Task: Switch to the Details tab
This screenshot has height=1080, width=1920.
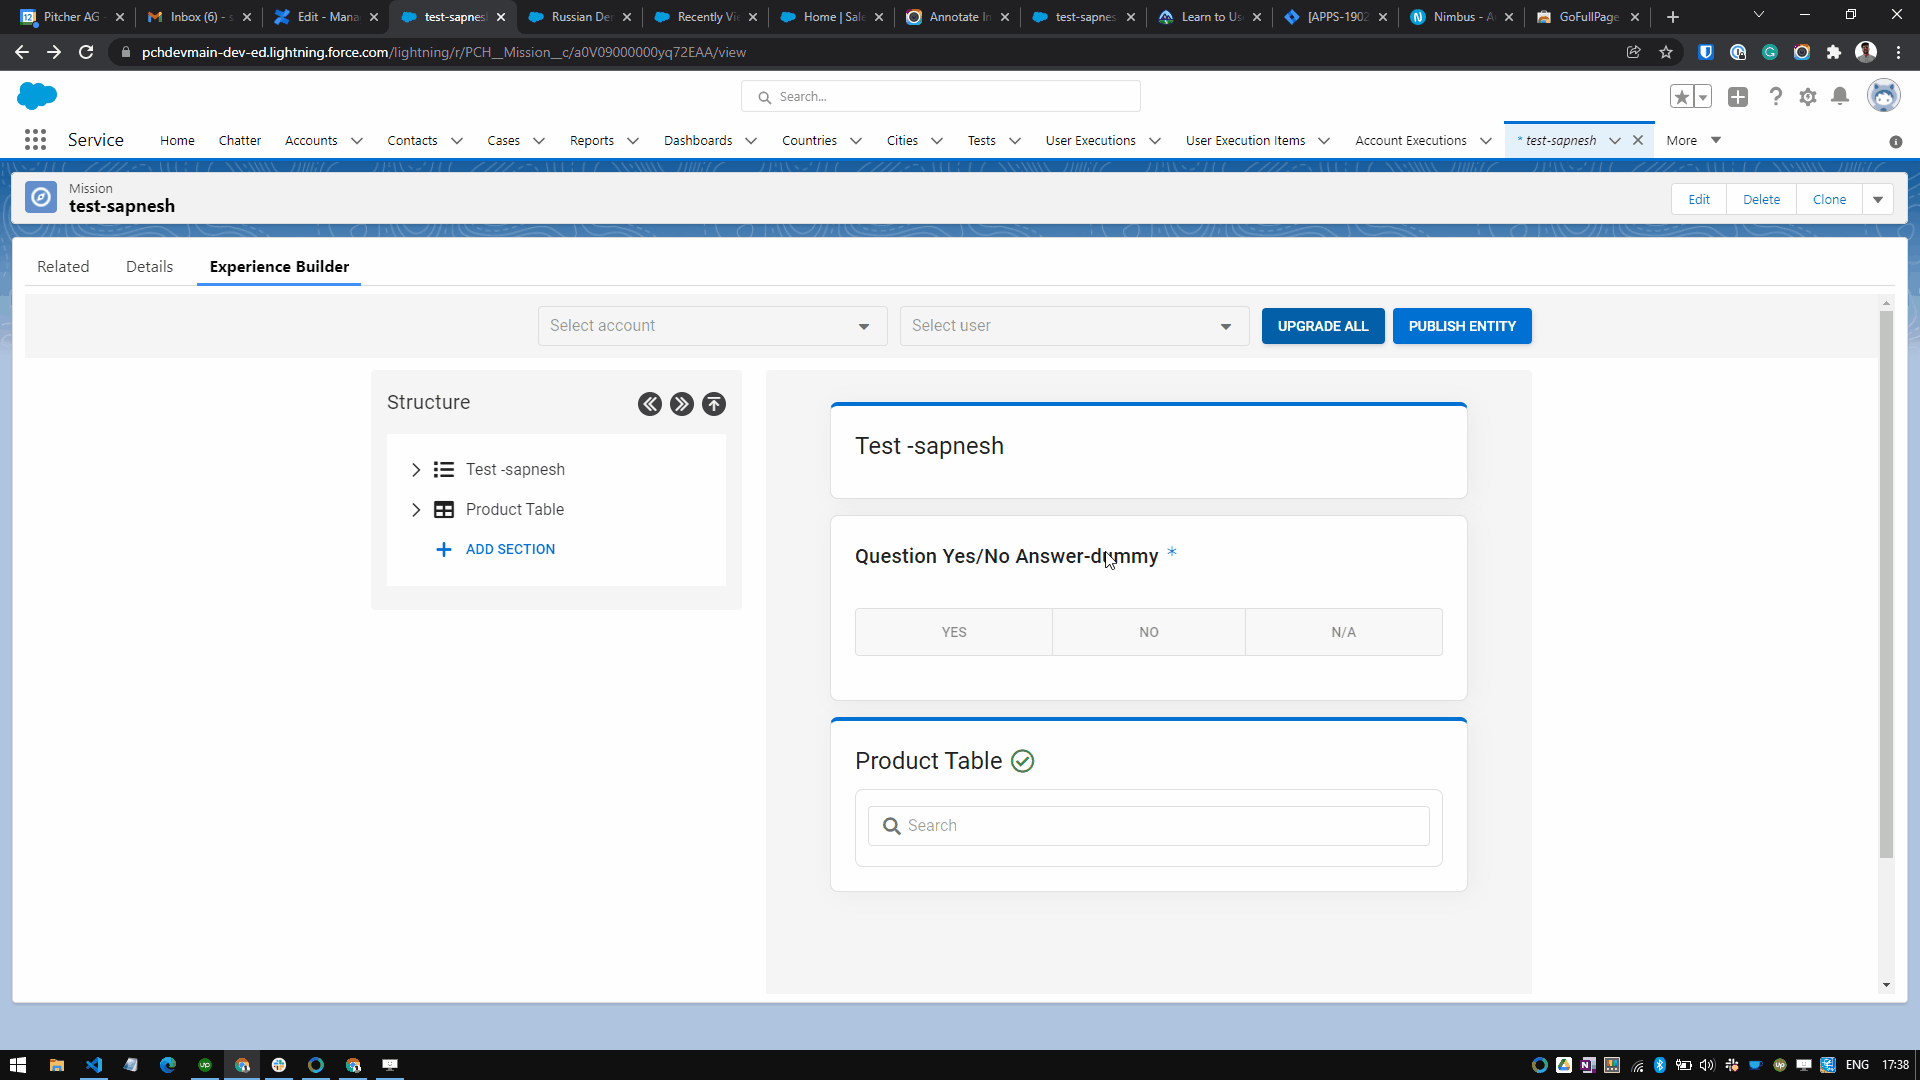Action: pyautogui.click(x=149, y=267)
